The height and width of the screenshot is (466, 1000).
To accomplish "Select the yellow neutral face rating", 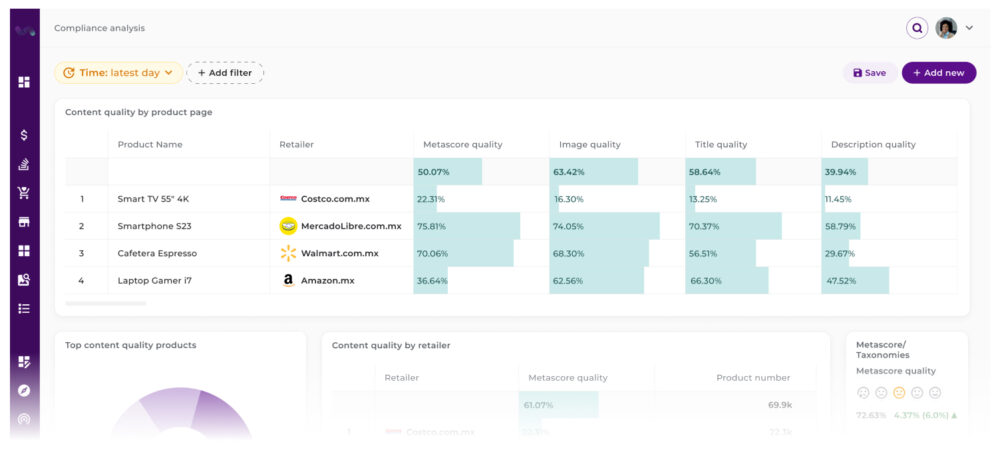I will (899, 393).
